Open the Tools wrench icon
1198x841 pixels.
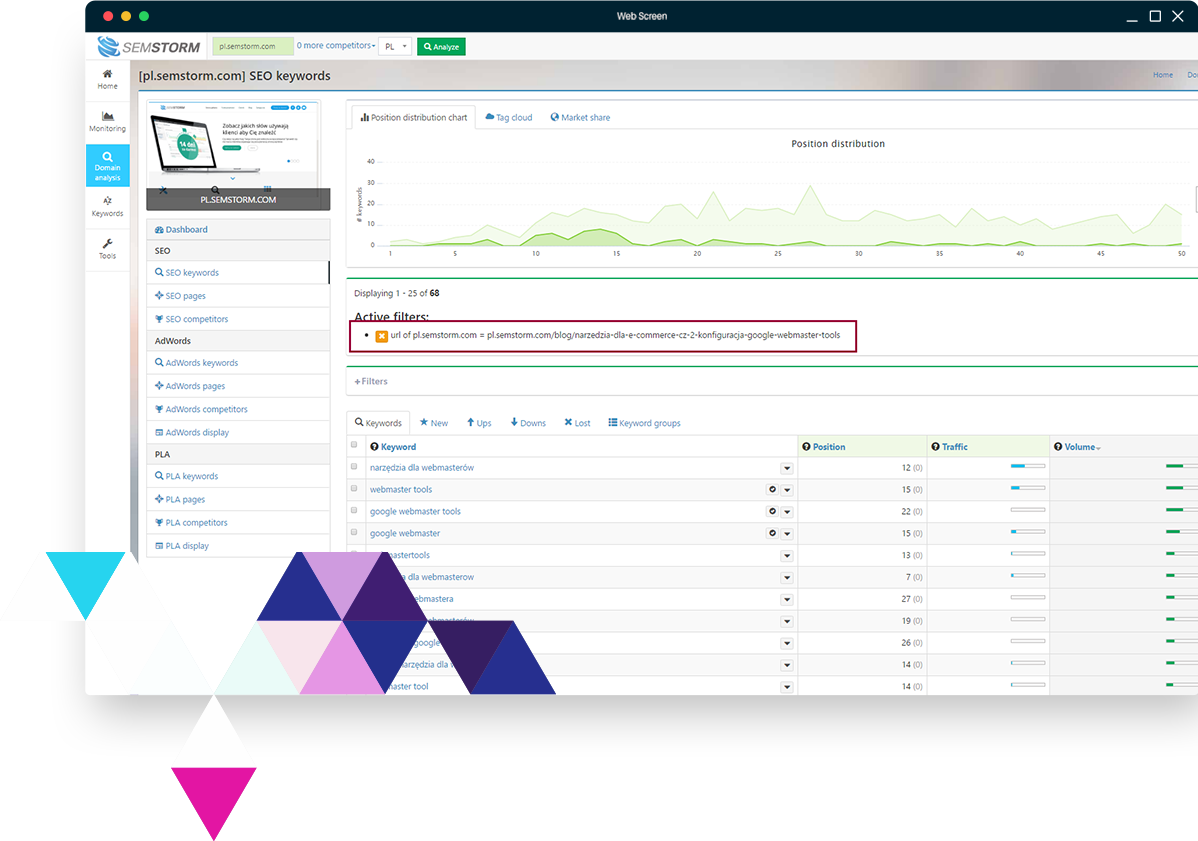point(107,248)
